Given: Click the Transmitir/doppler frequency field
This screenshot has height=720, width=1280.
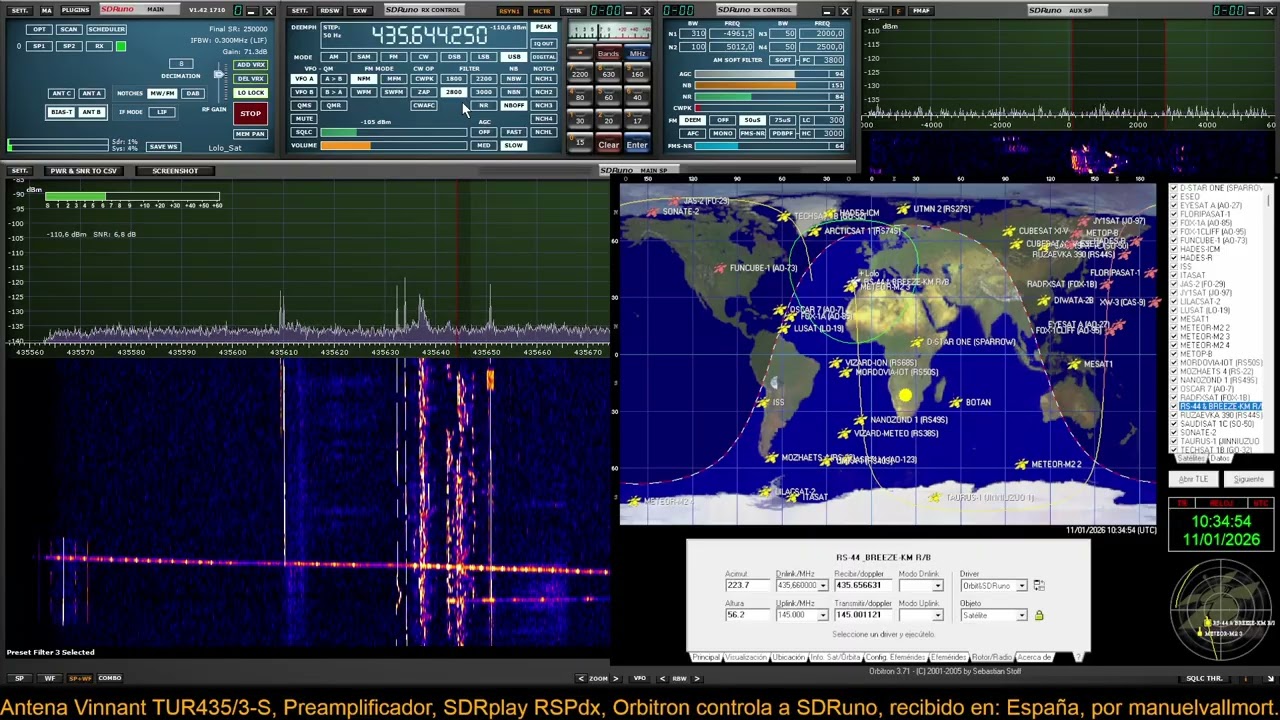Looking at the screenshot, I should click(862, 615).
